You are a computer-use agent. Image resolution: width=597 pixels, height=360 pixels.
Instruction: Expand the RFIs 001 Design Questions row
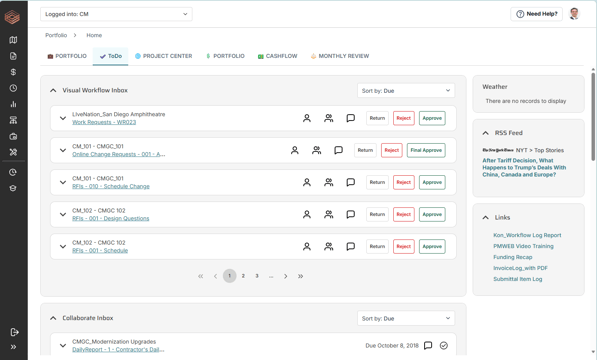click(x=63, y=214)
